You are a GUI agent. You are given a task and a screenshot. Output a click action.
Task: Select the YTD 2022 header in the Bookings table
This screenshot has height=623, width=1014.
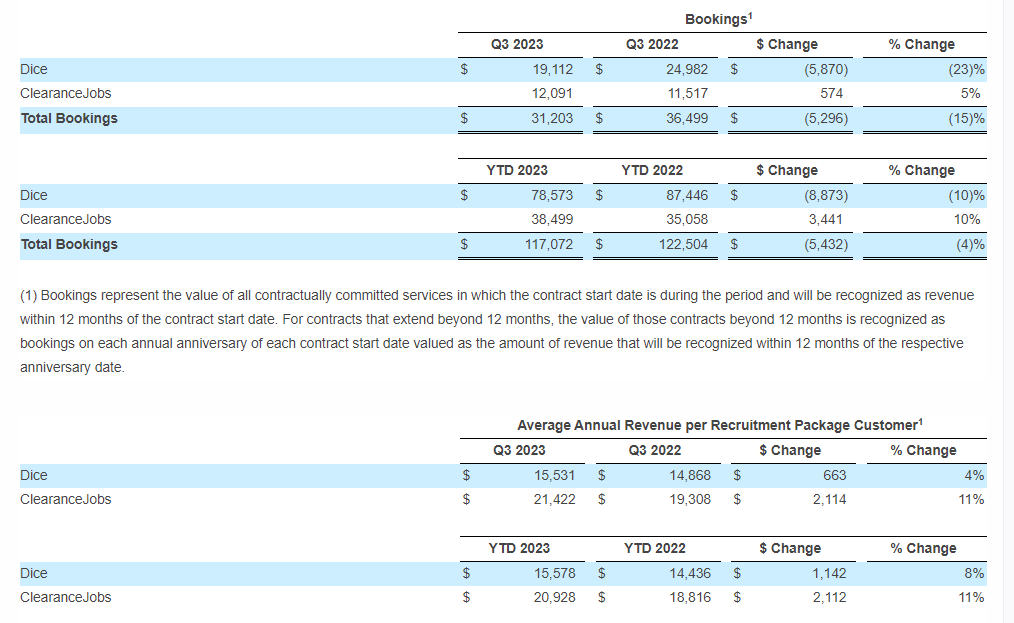tap(652, 170)
